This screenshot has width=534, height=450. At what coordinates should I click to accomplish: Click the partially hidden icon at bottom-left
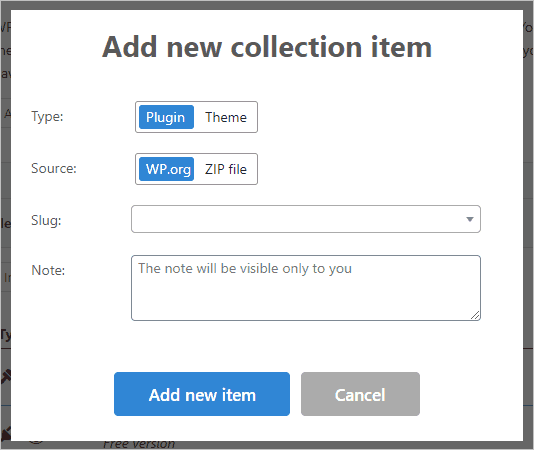click(x=5, y=433)
